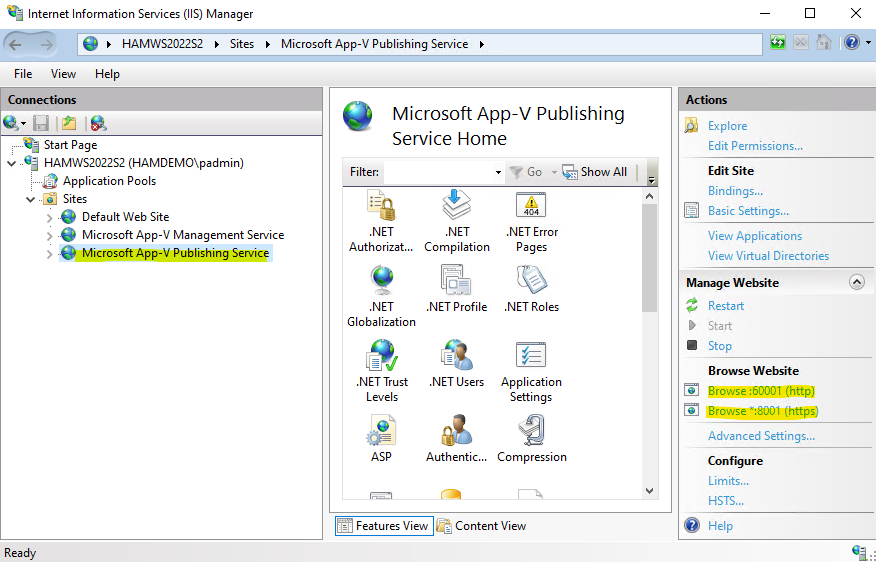Collapse the HAMWS2022S2 server node
This screenshot has height=562, width=876.
(11, 163)
